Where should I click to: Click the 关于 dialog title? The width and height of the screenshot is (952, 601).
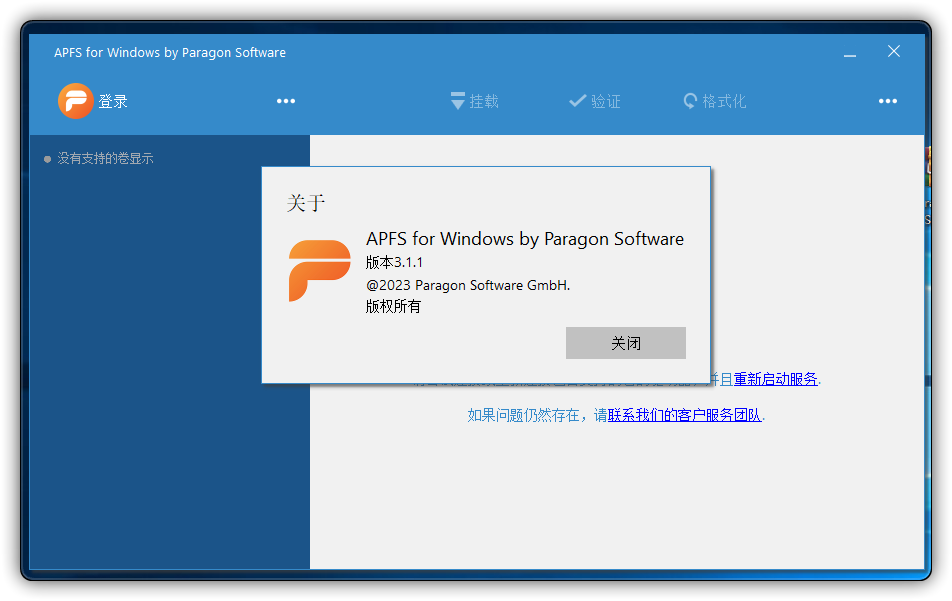coord(307,203)
